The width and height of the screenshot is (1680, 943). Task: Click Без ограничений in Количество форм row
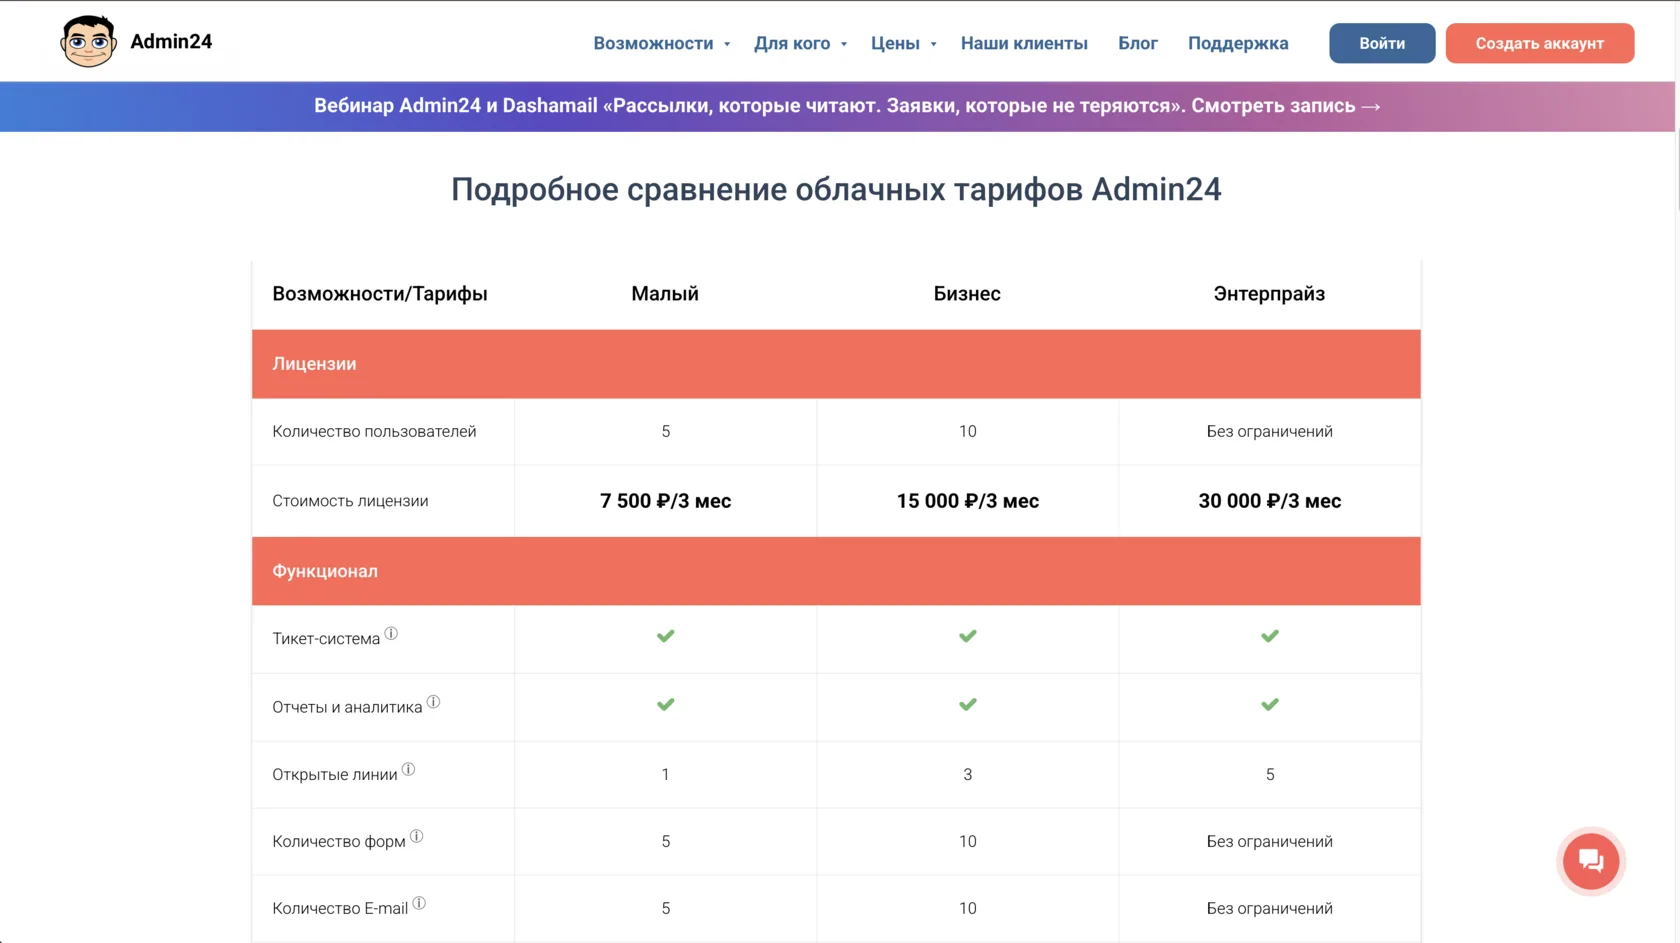click(x=1269, y=842)
